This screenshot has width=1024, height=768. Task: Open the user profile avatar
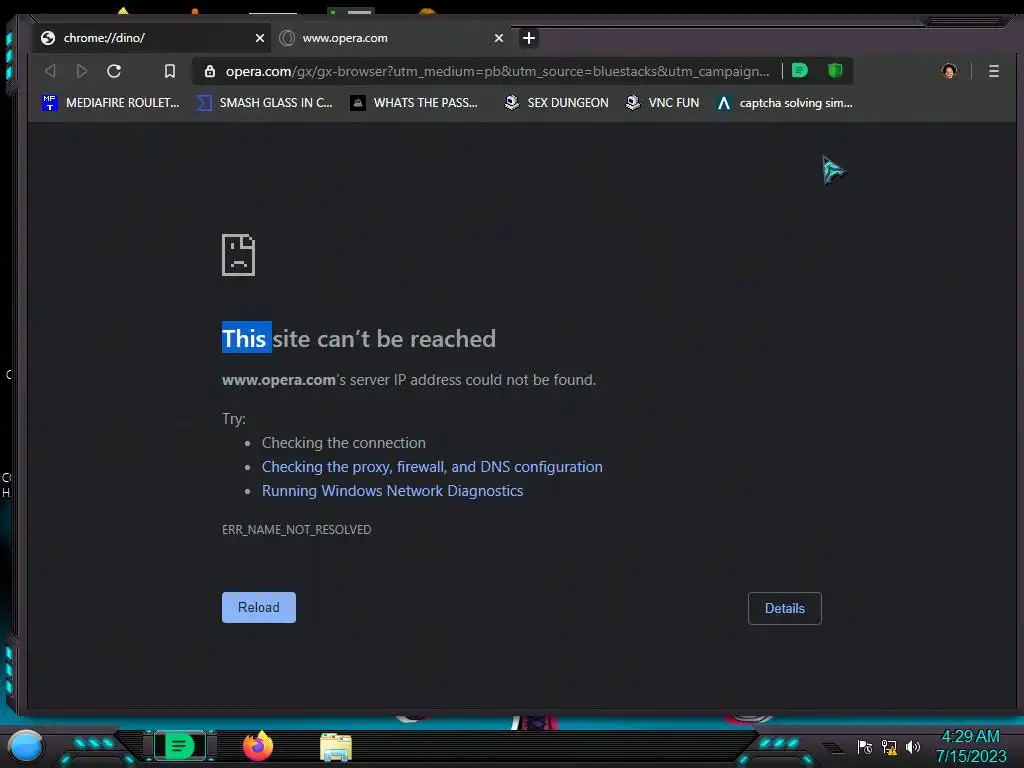click(949, 71)
